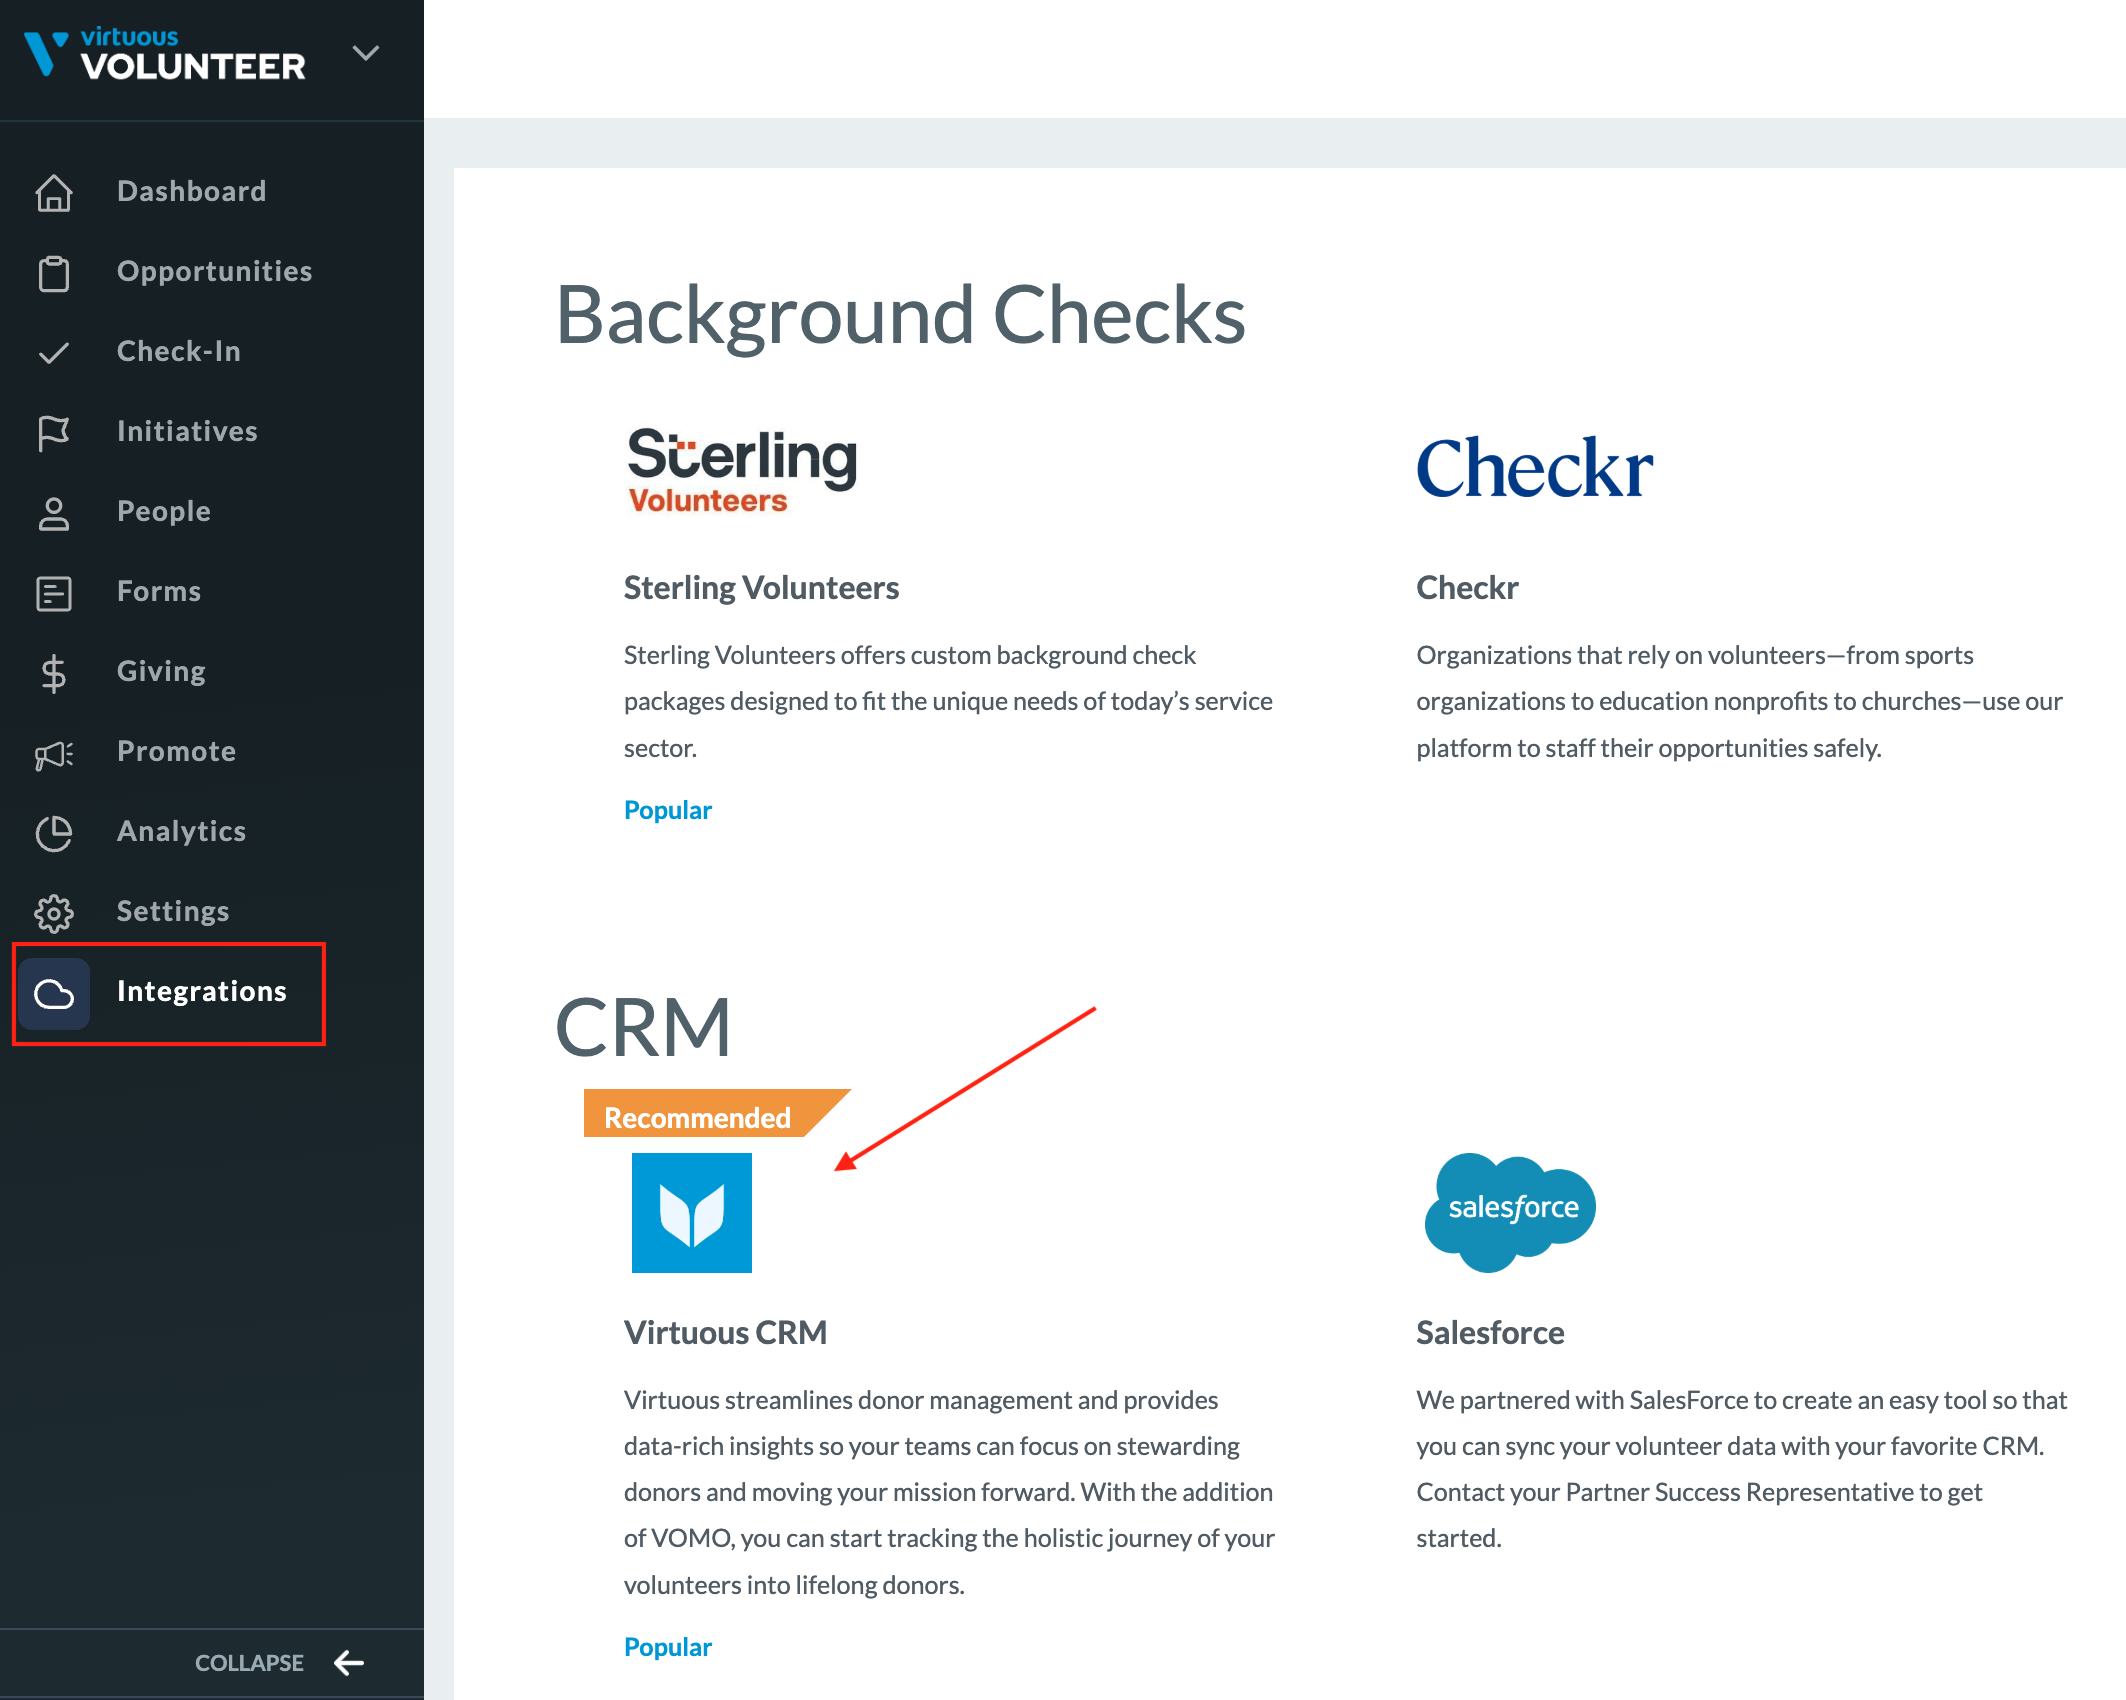
Task: Click the Giving dollar sign icon
Action: tap(54, 673)
